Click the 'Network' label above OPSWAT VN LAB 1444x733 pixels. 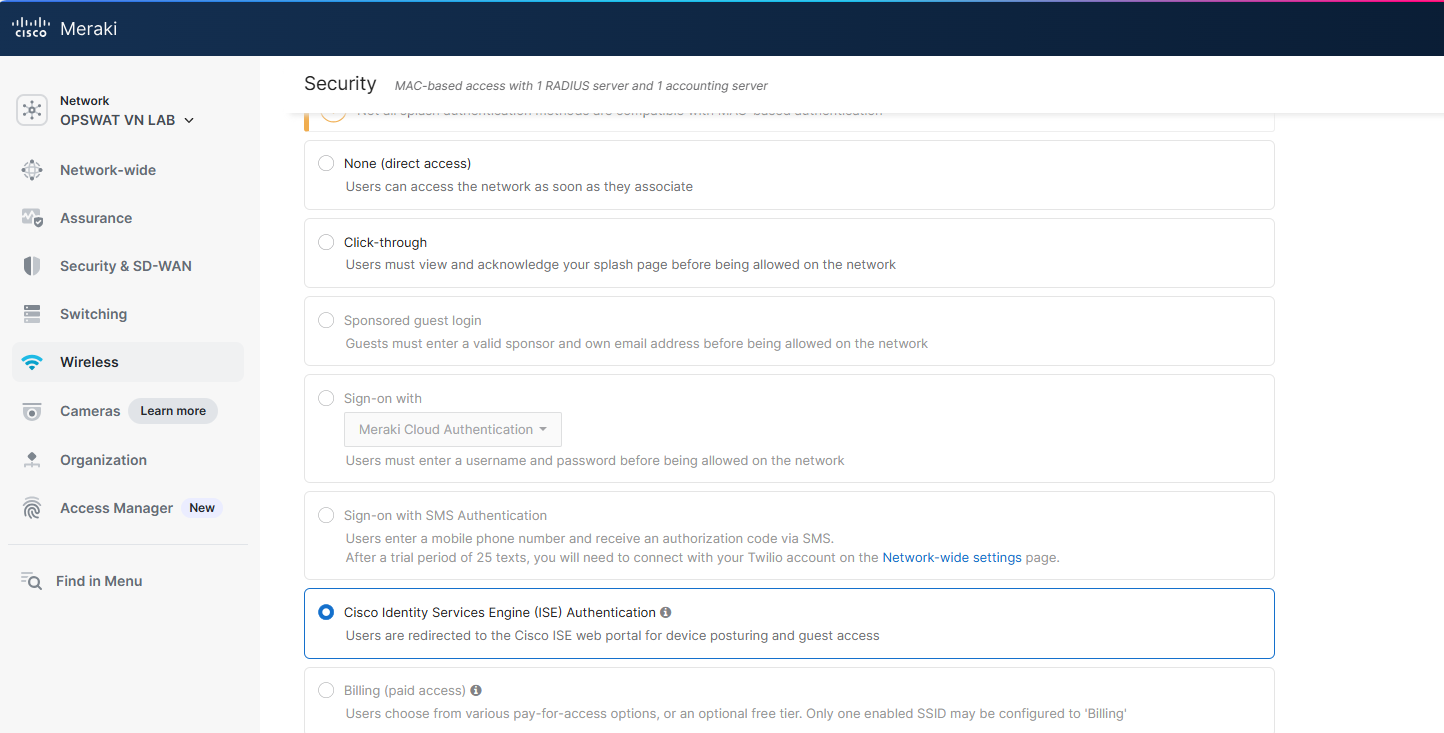coord(85,101)
